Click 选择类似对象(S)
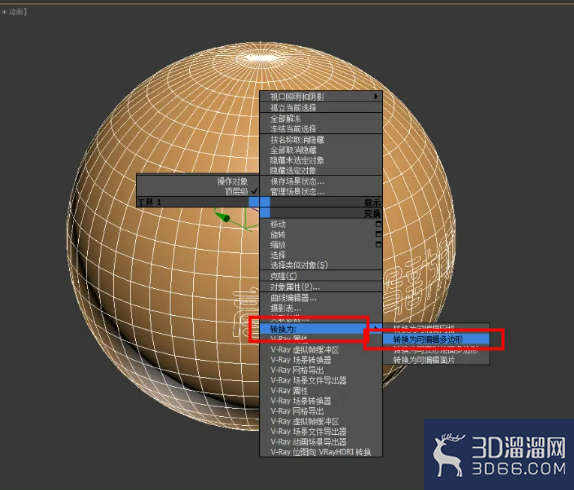 [x=299, y=265]
